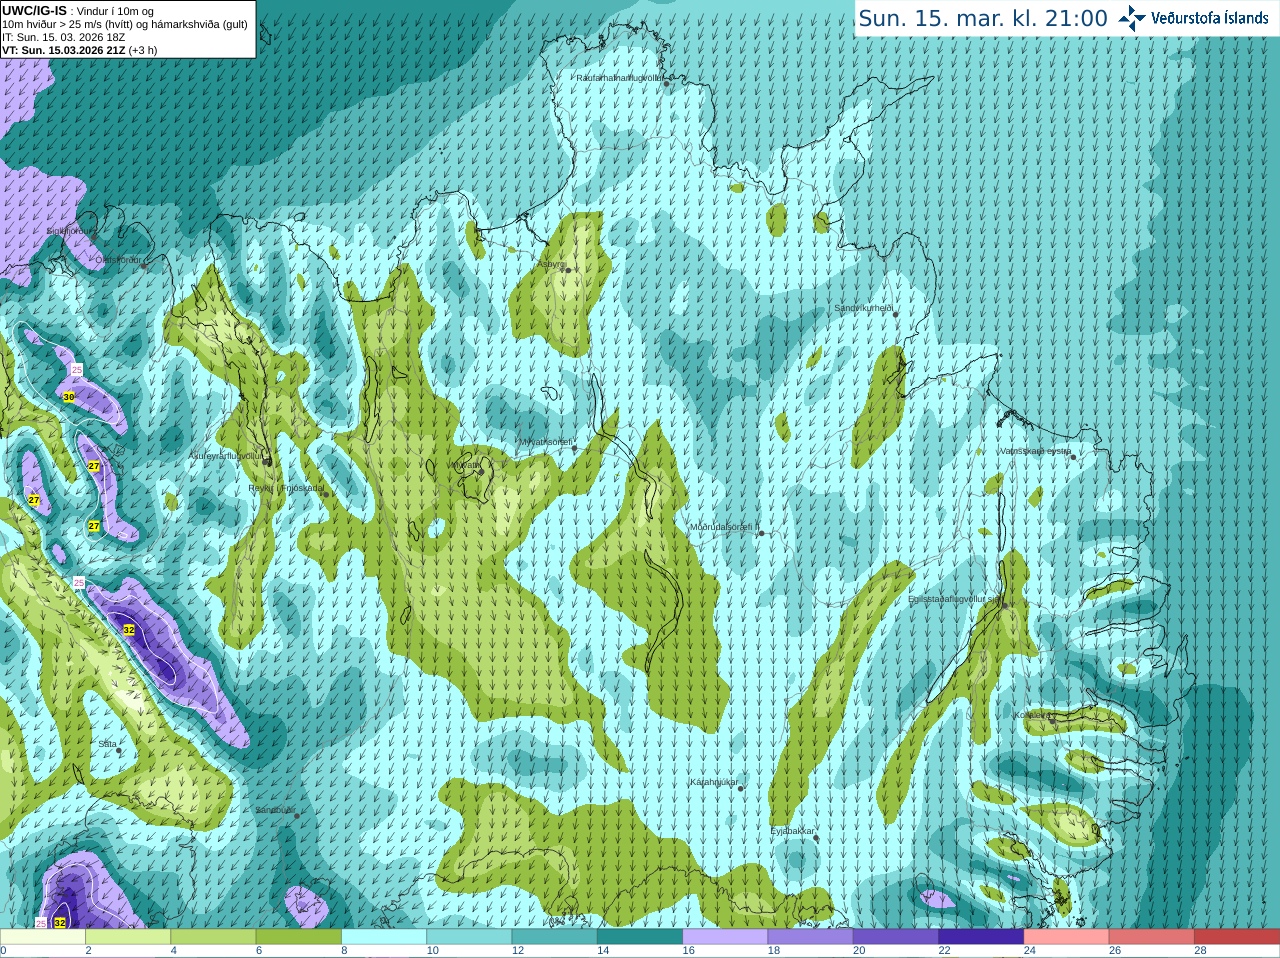This screenshot has width=1280, height=958.
Task: Click the 8–10 m/s light cyan legend swatch
Action: [x=384, y=937]
